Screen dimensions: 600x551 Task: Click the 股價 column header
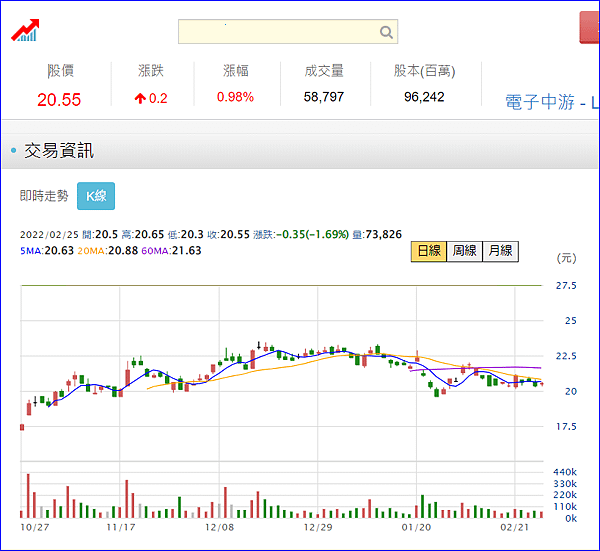click(60, 71)
